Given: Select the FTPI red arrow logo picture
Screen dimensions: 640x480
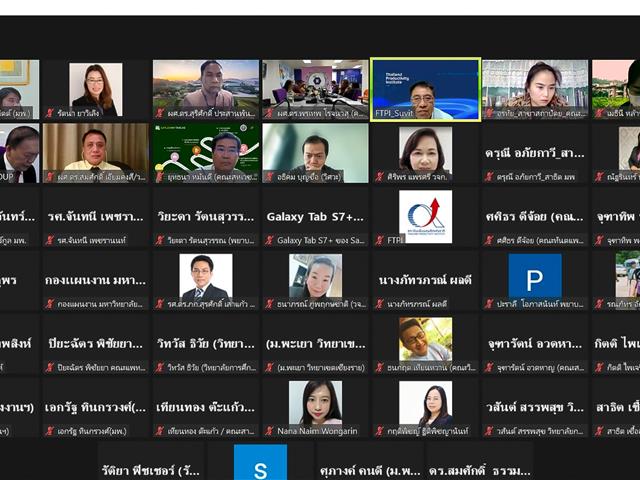Looking at the screenshot, I should pos(425,217).
